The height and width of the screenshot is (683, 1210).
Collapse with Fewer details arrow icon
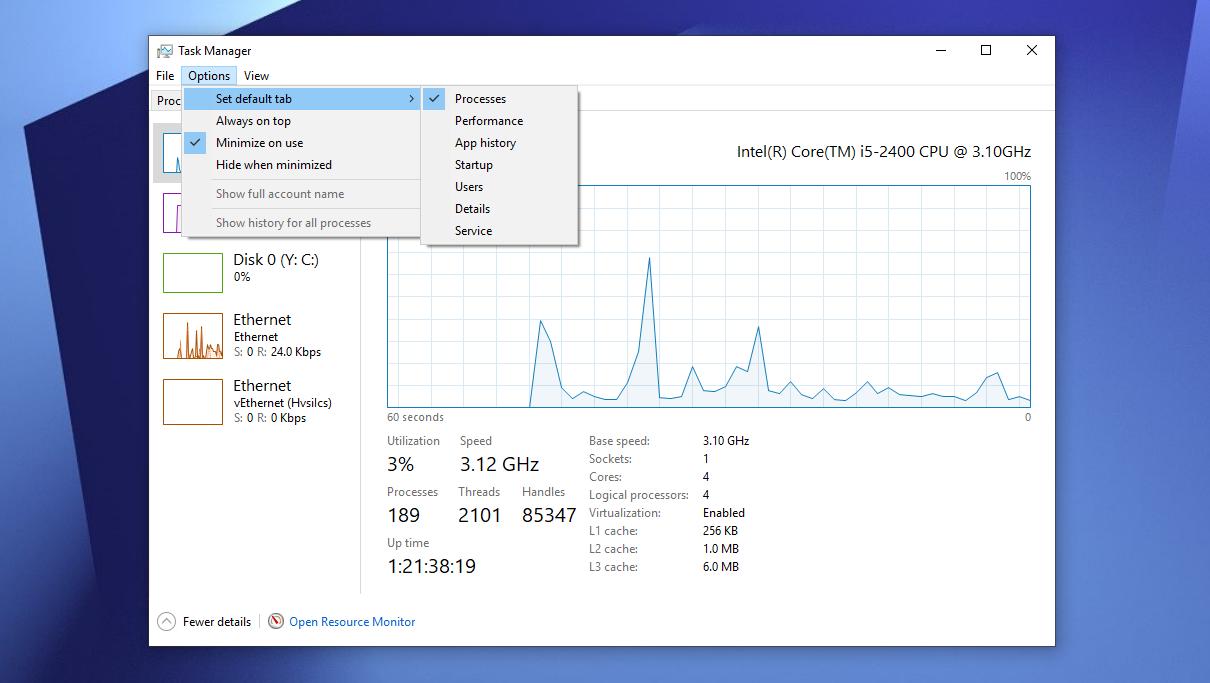[x=166, y=622]
